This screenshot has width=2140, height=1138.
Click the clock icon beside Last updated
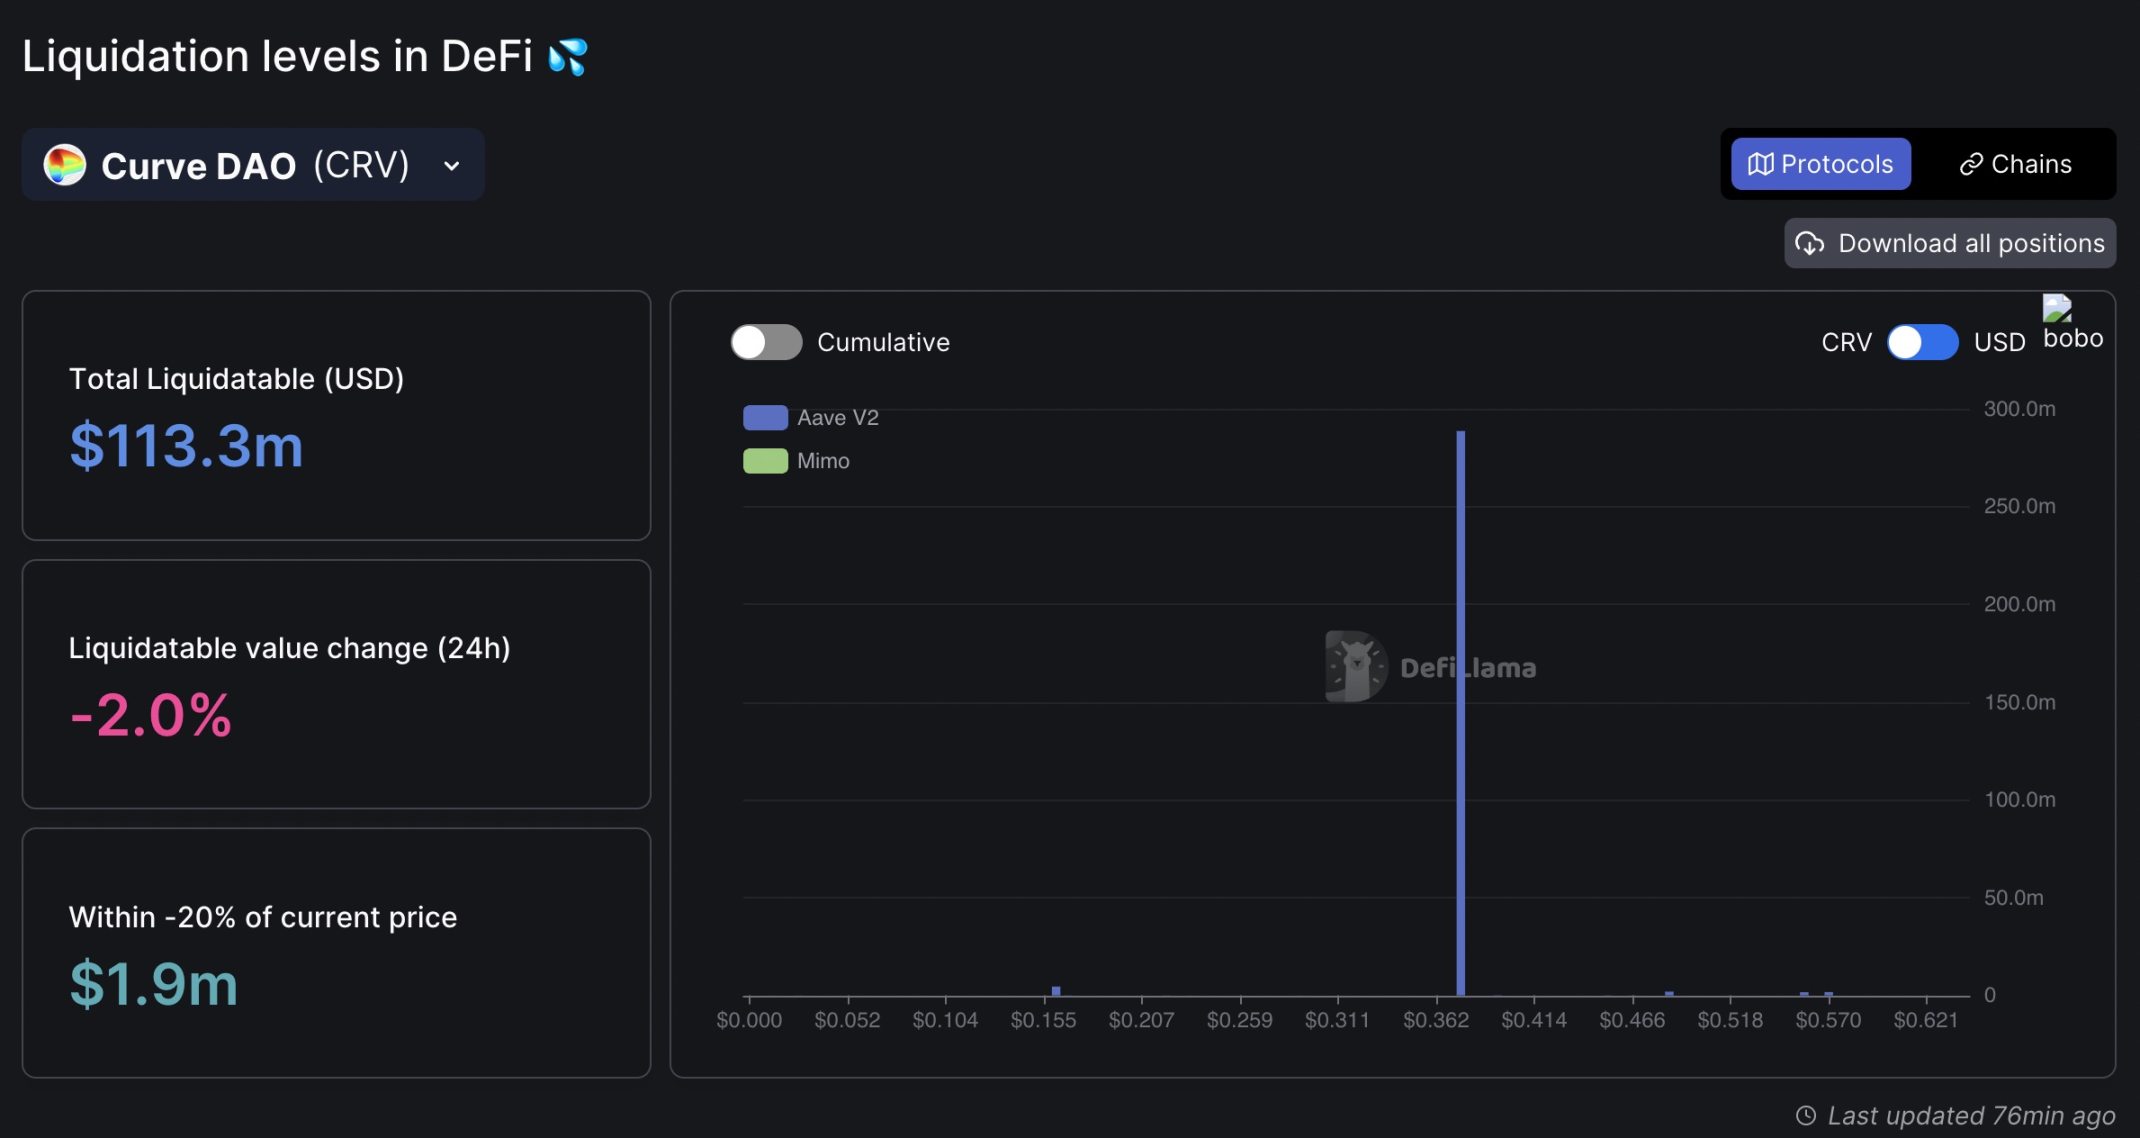pos(1805,1115)
